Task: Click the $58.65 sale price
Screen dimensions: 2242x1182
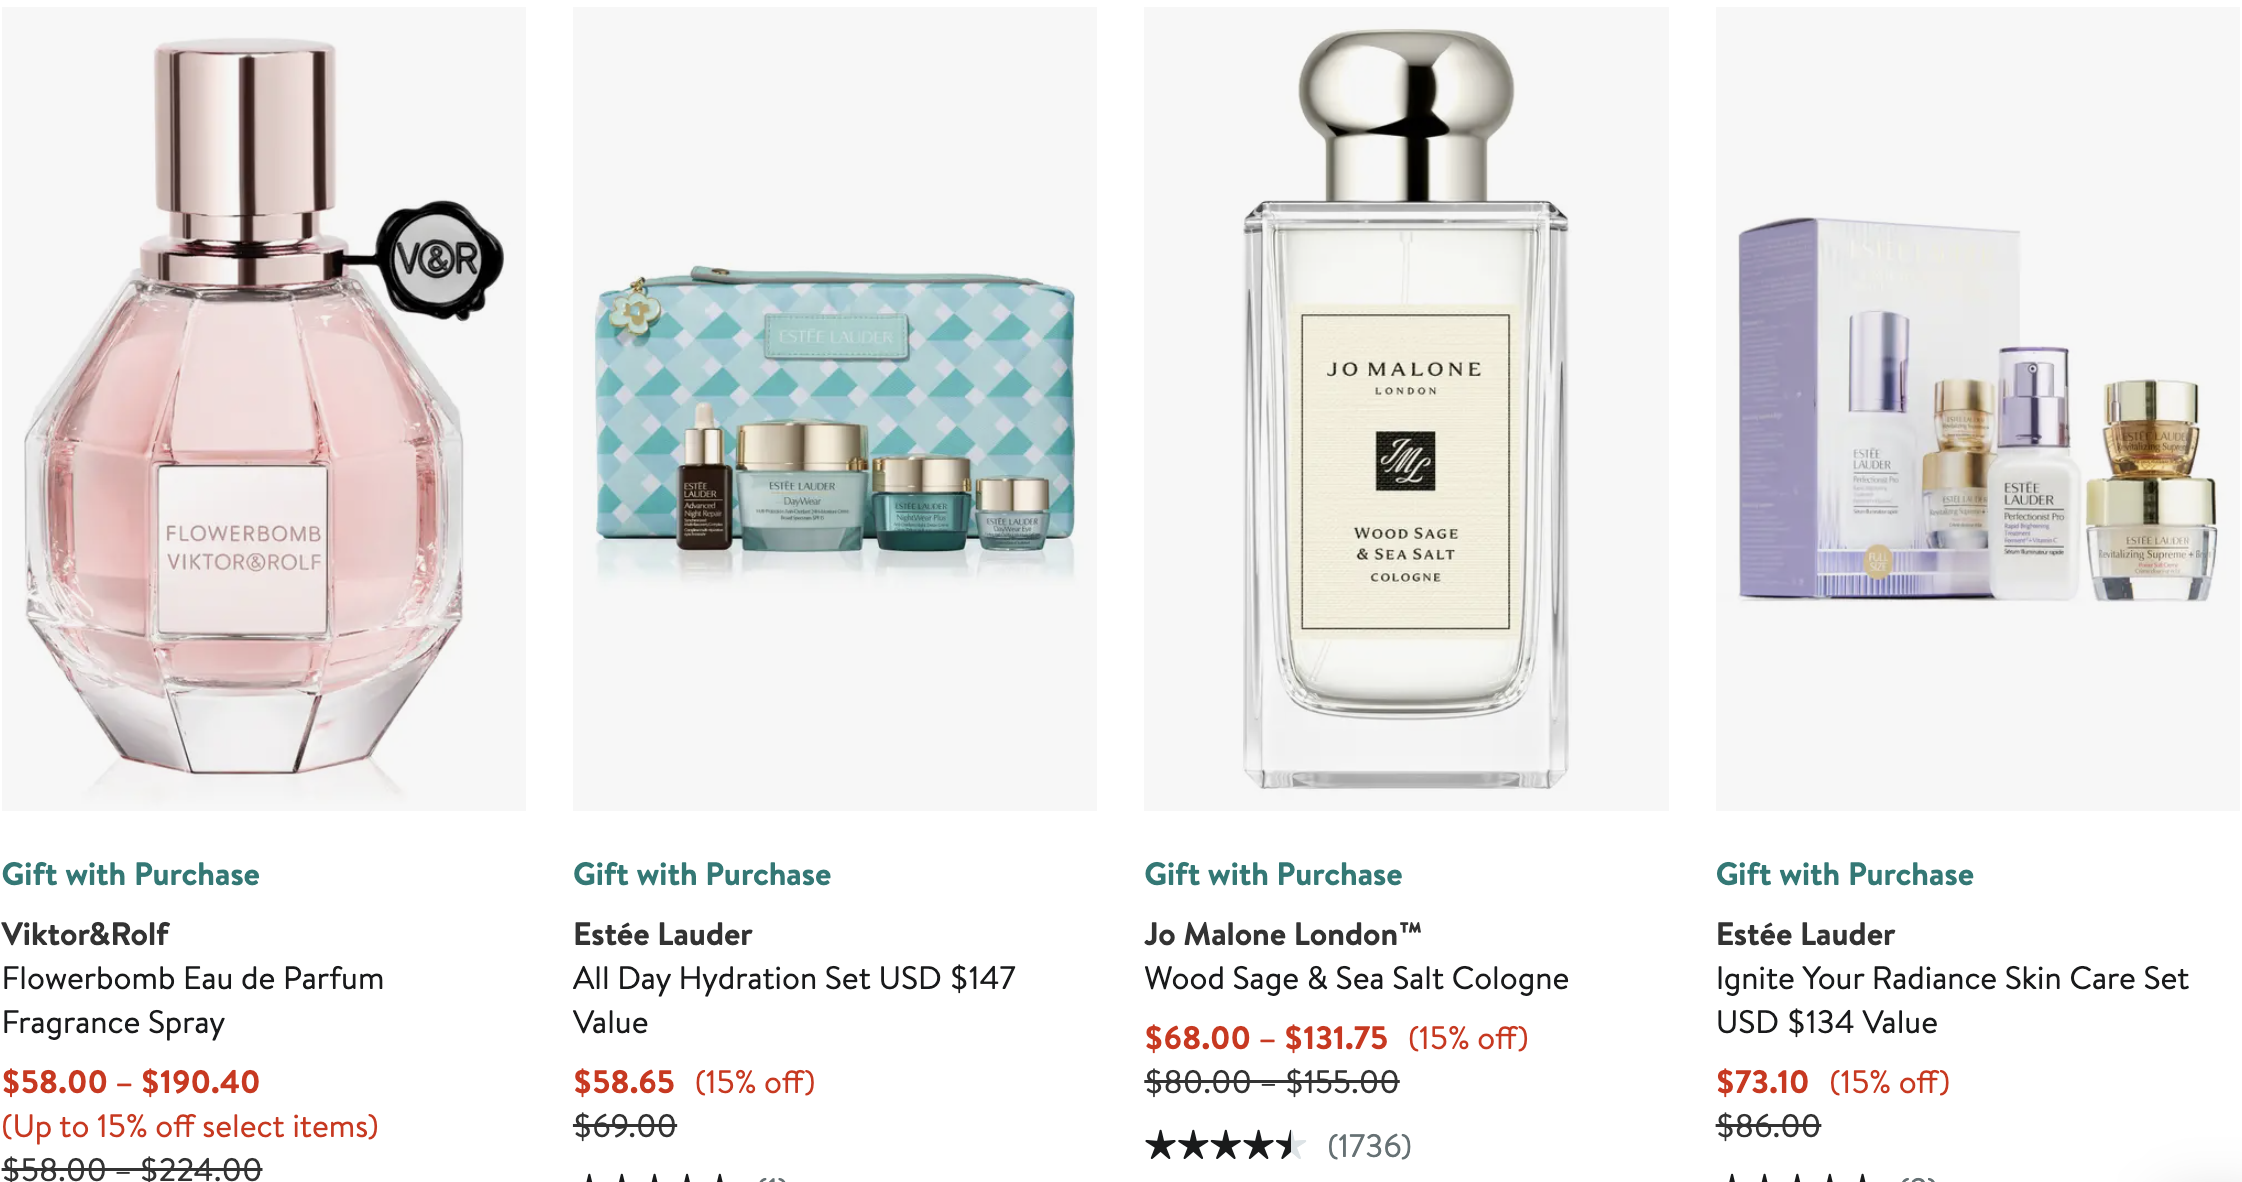Action: [x=624, y=1082]
